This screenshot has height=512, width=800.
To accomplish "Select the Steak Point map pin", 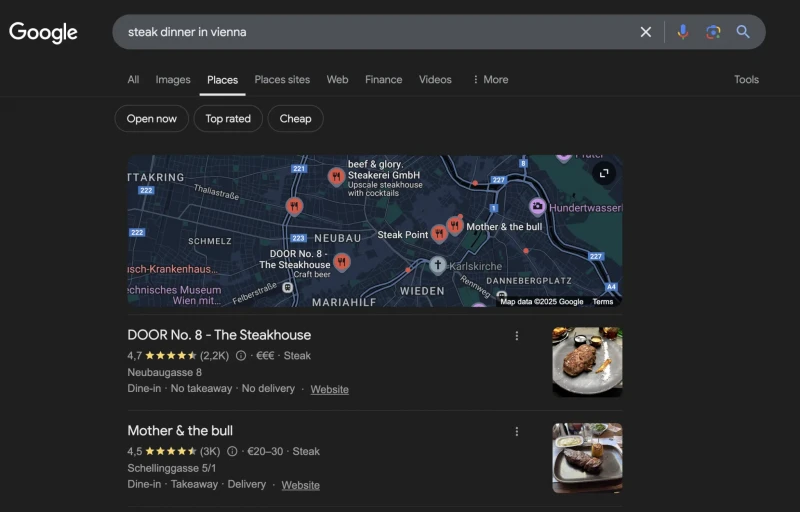I will tap(439, 234).
